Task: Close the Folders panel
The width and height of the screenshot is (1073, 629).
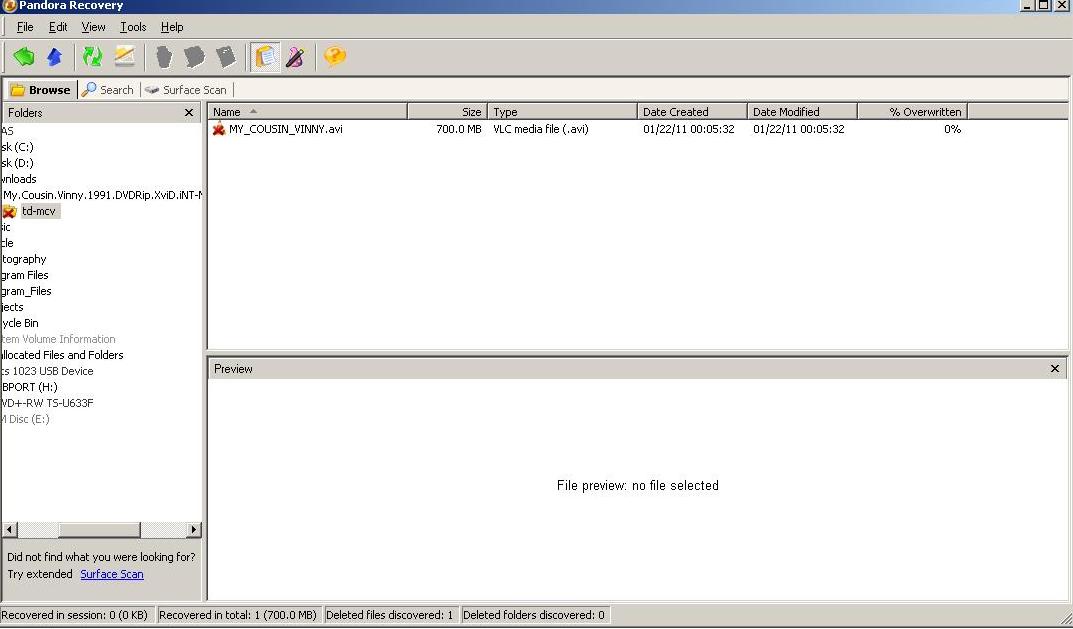Action: [x=189, y=113]
